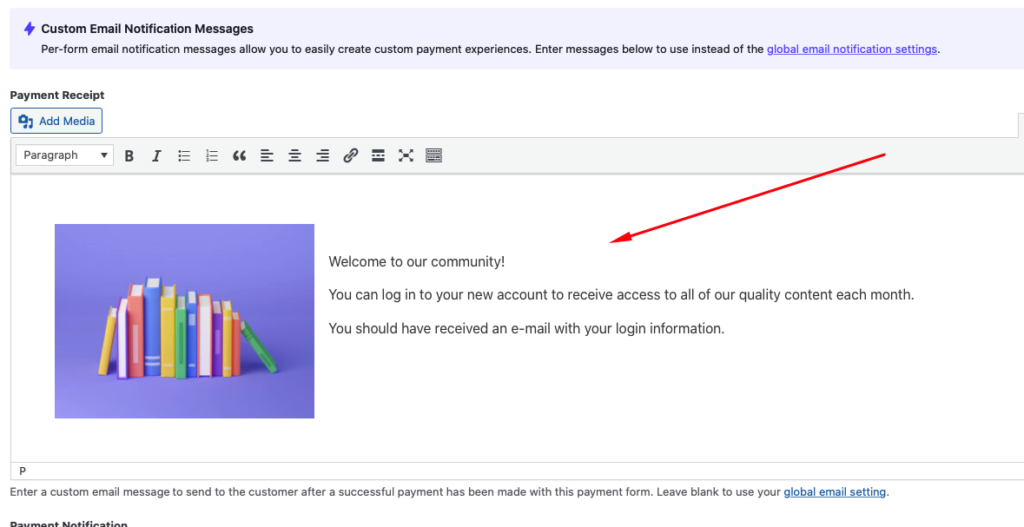Toggle italic formatting
Viewport: 1024px width, 527px height.
pyautogui.click(x=156, y=156)
